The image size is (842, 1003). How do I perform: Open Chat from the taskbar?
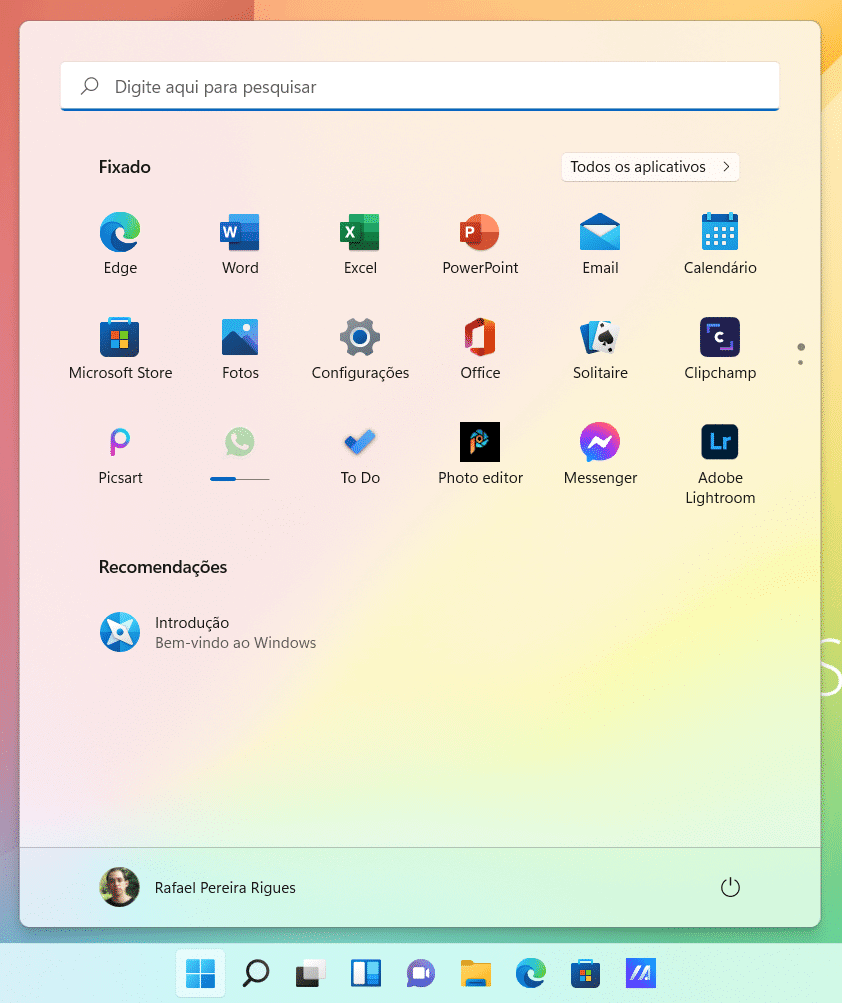click(421, 974)
